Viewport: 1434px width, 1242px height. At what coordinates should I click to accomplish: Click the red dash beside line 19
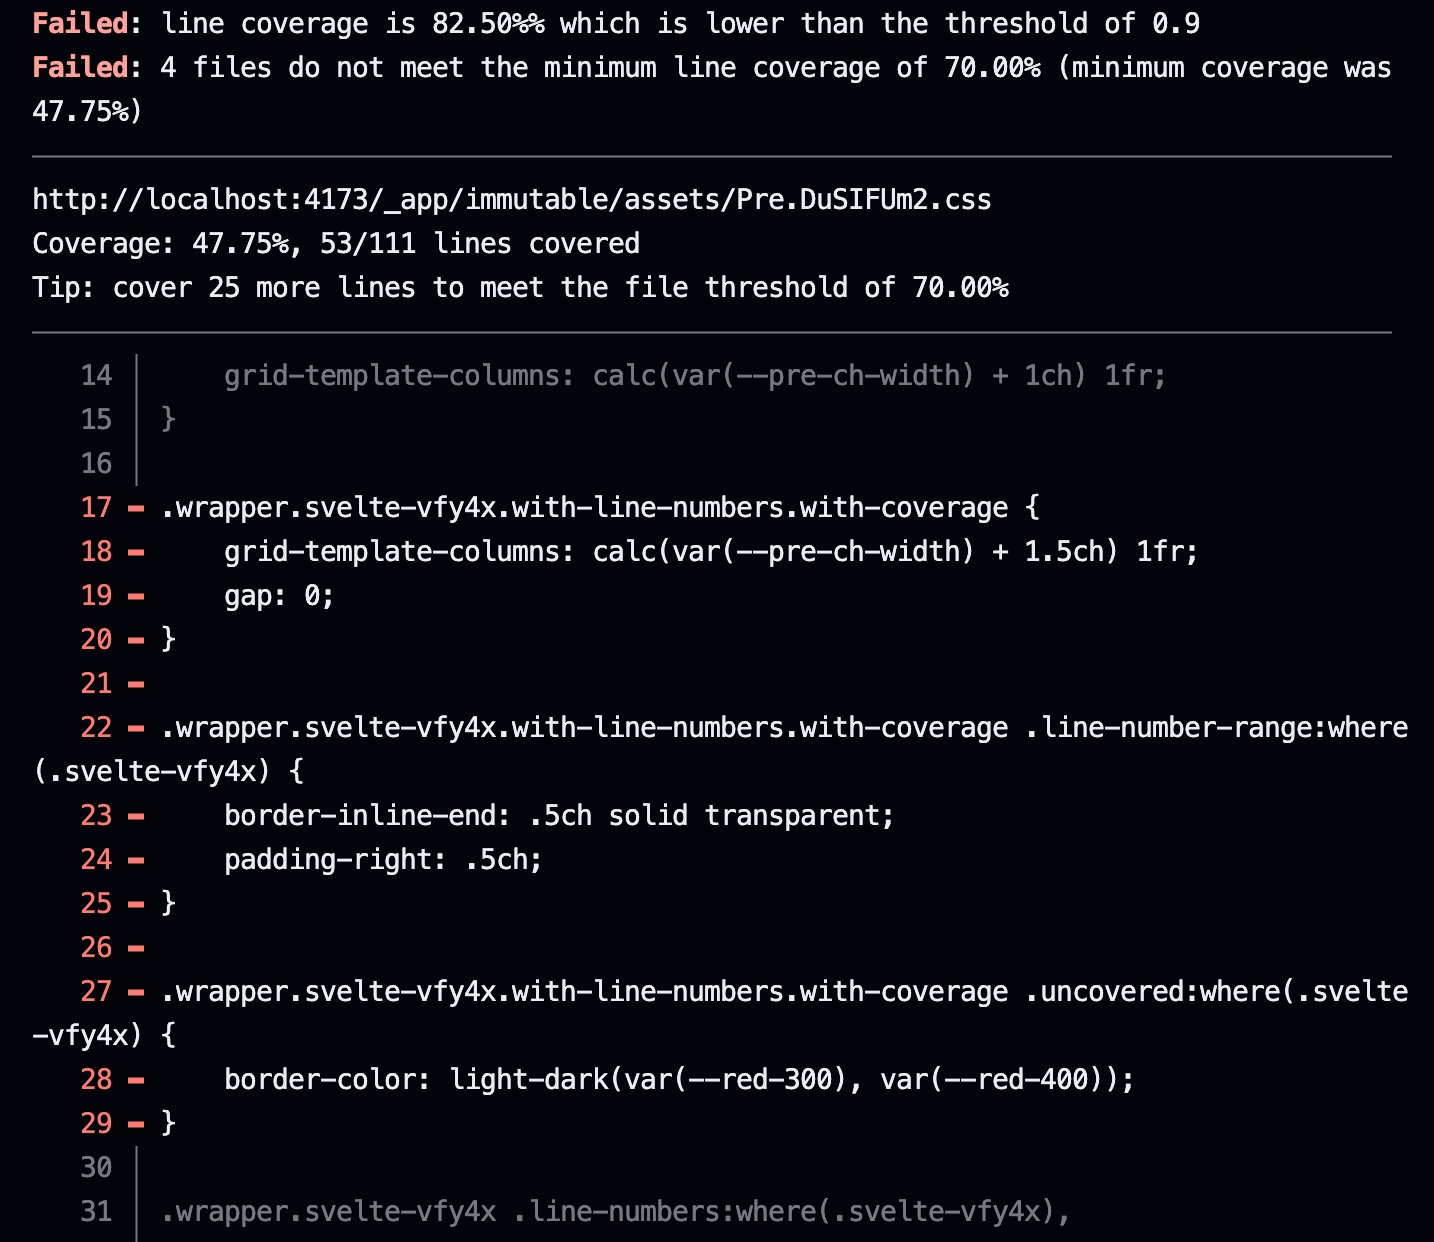point(134,595)
